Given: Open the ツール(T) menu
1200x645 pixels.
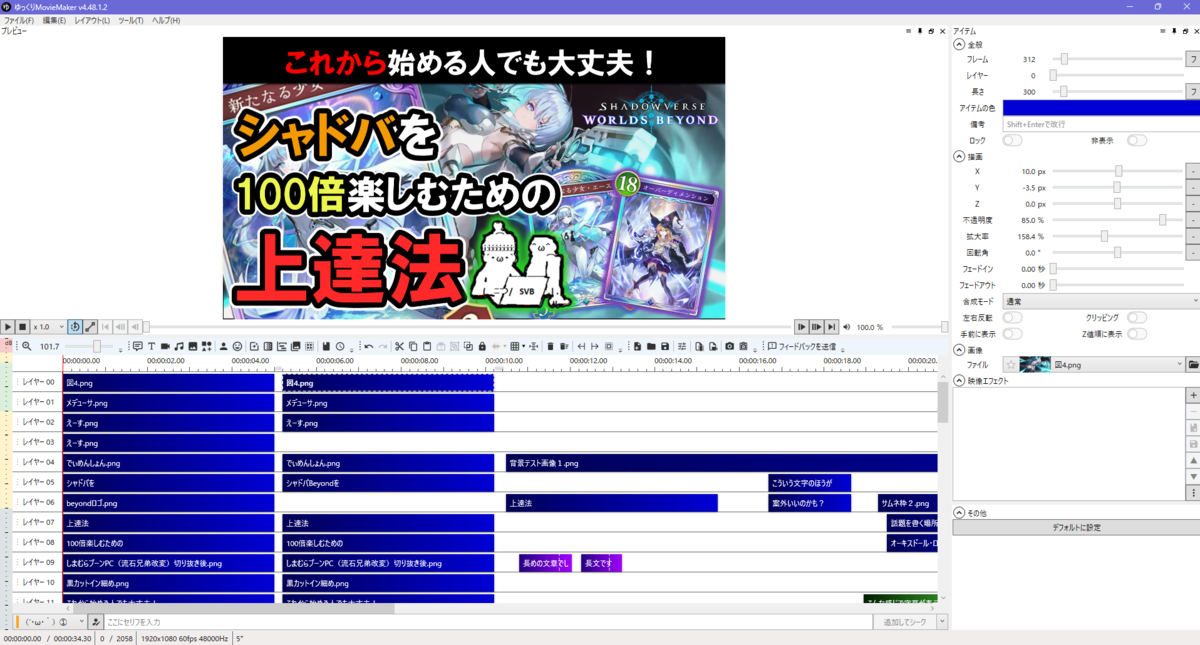Looking at the screenshot, I should click(130, 20).
